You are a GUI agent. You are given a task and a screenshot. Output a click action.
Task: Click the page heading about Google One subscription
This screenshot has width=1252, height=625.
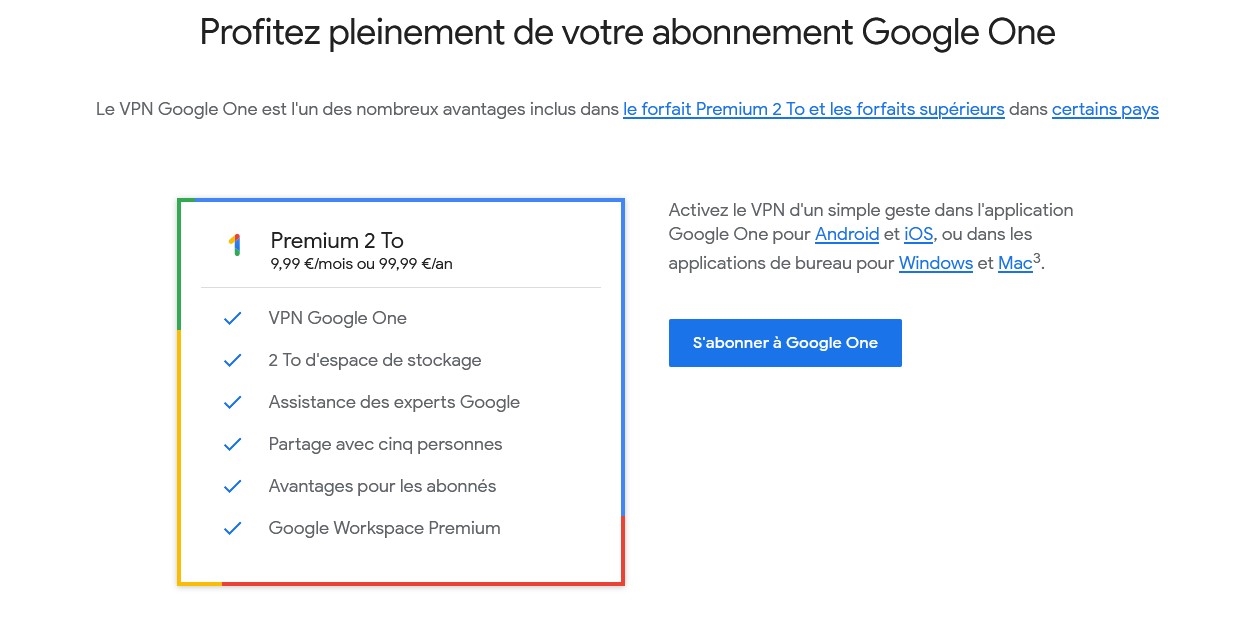tap(628, 32)
